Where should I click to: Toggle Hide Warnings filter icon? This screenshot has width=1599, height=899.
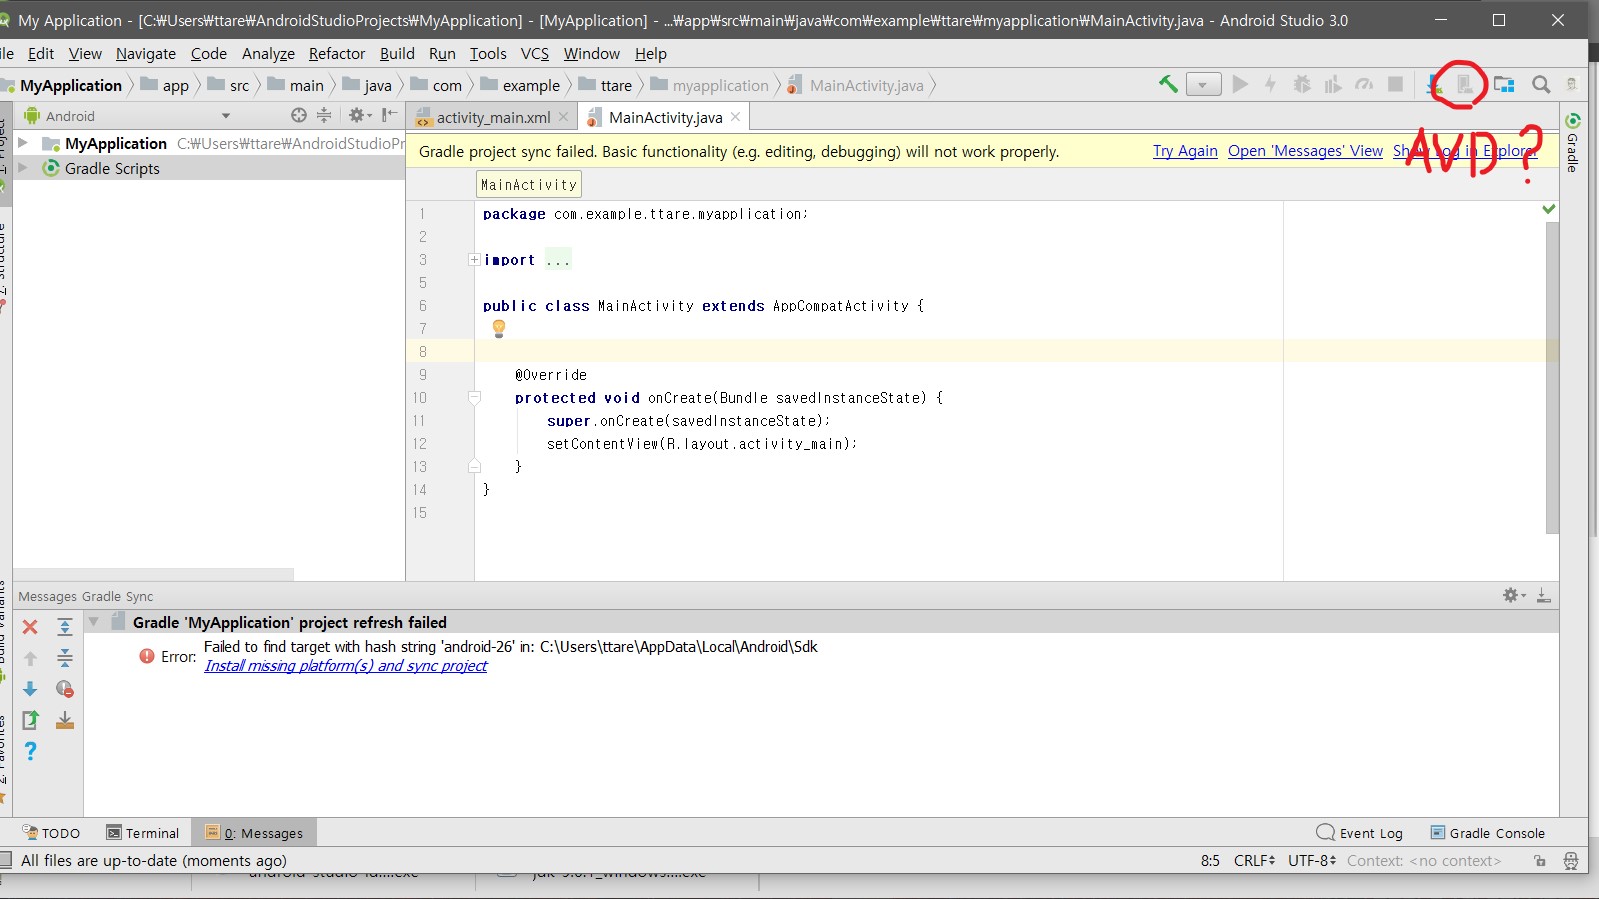pos(65,689)
